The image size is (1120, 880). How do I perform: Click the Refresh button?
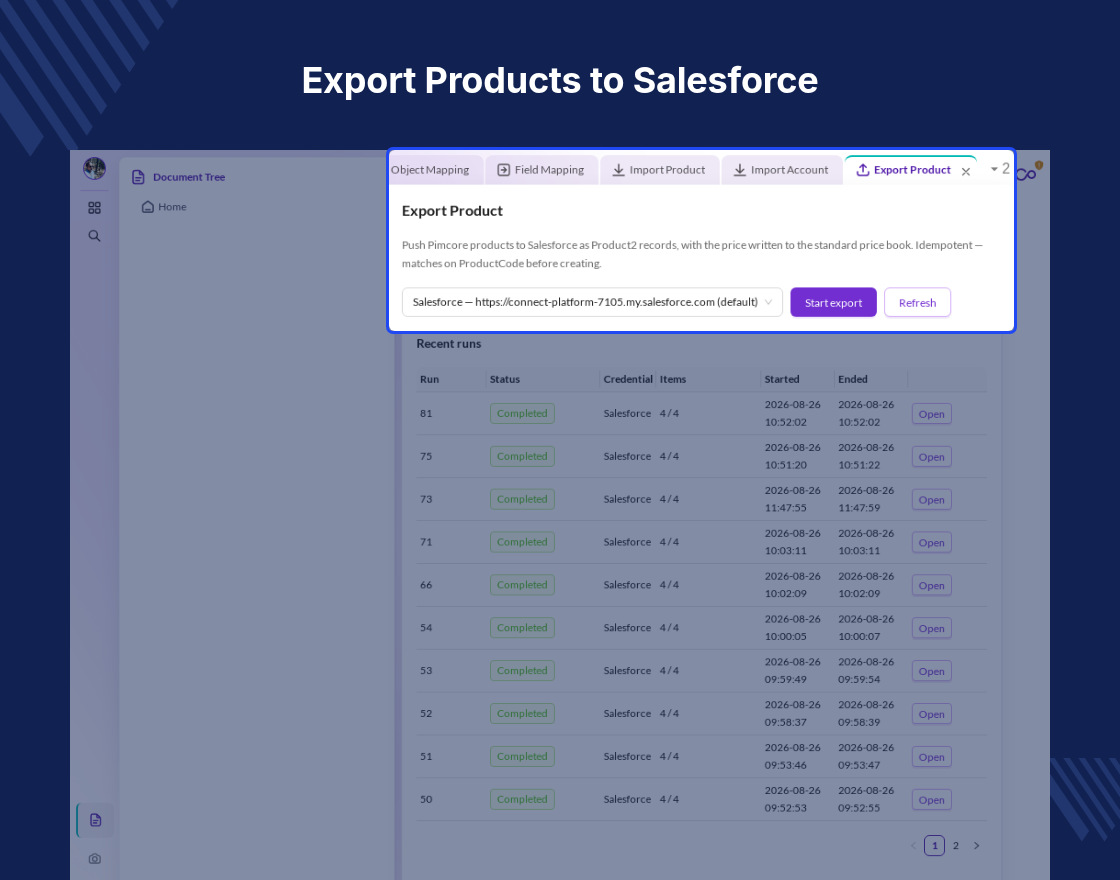tap(917, 302)
